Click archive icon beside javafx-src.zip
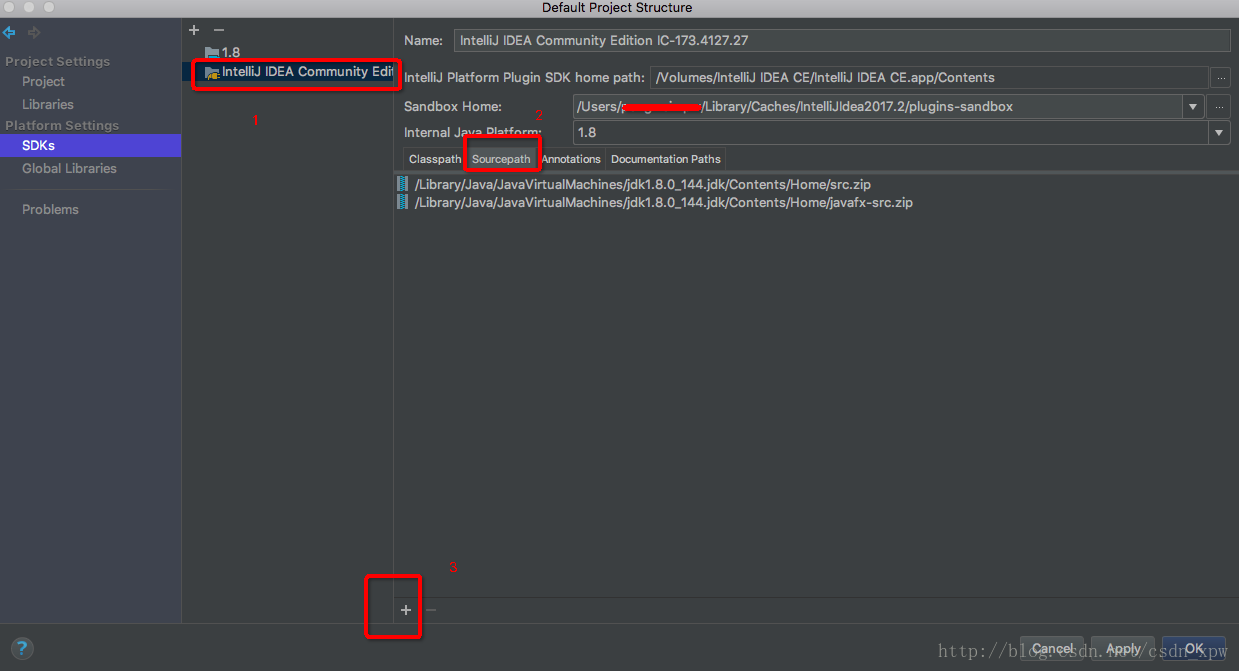This screenshot has height=671, width=1239. pyautogui.click(x=403, y=202)
